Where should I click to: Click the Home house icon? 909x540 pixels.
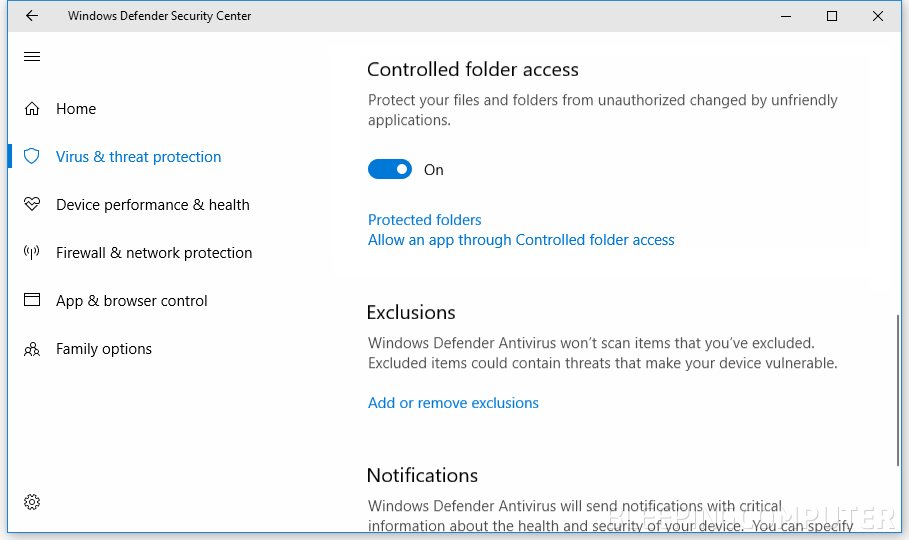[32, 109]
